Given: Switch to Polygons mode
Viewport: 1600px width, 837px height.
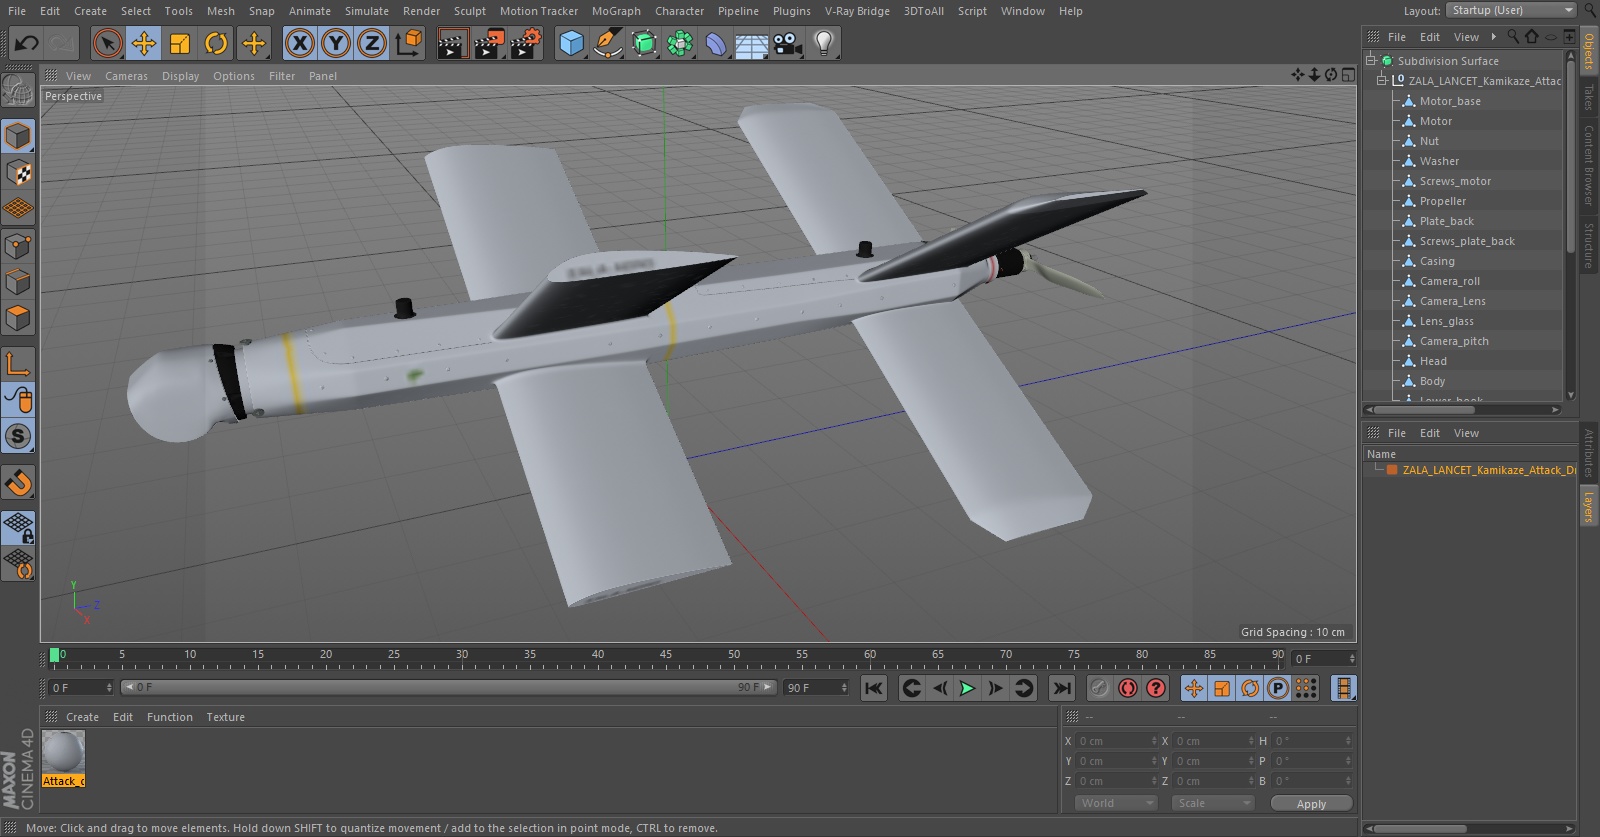Looking at the screenshot, I should [19, 318].
